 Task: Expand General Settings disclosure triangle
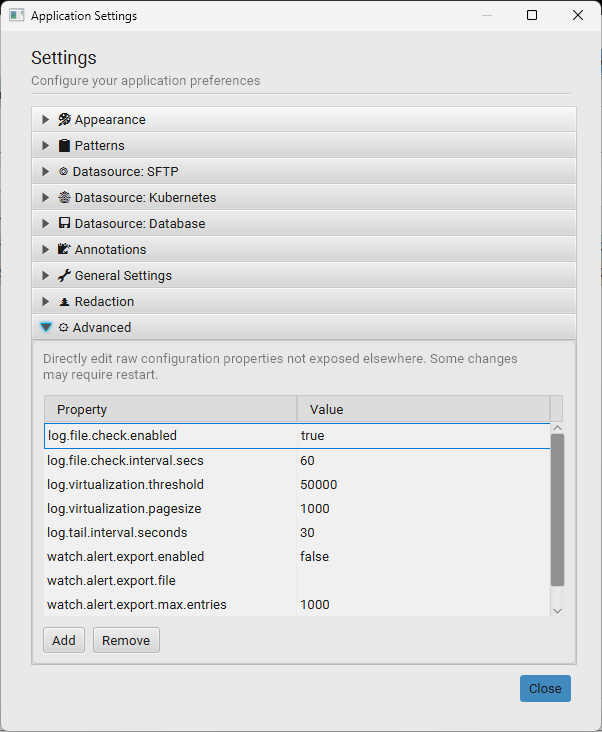tap(45, 275)
